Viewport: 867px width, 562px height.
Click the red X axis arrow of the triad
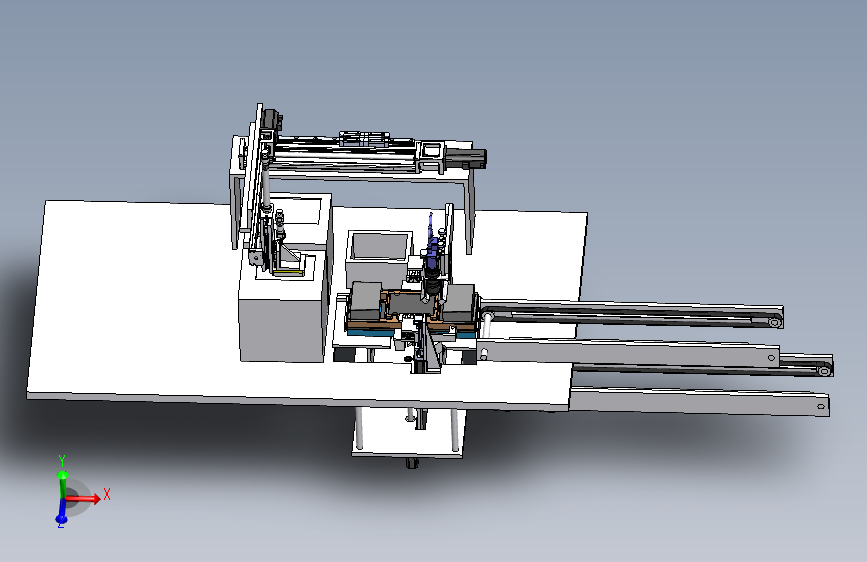84,499
